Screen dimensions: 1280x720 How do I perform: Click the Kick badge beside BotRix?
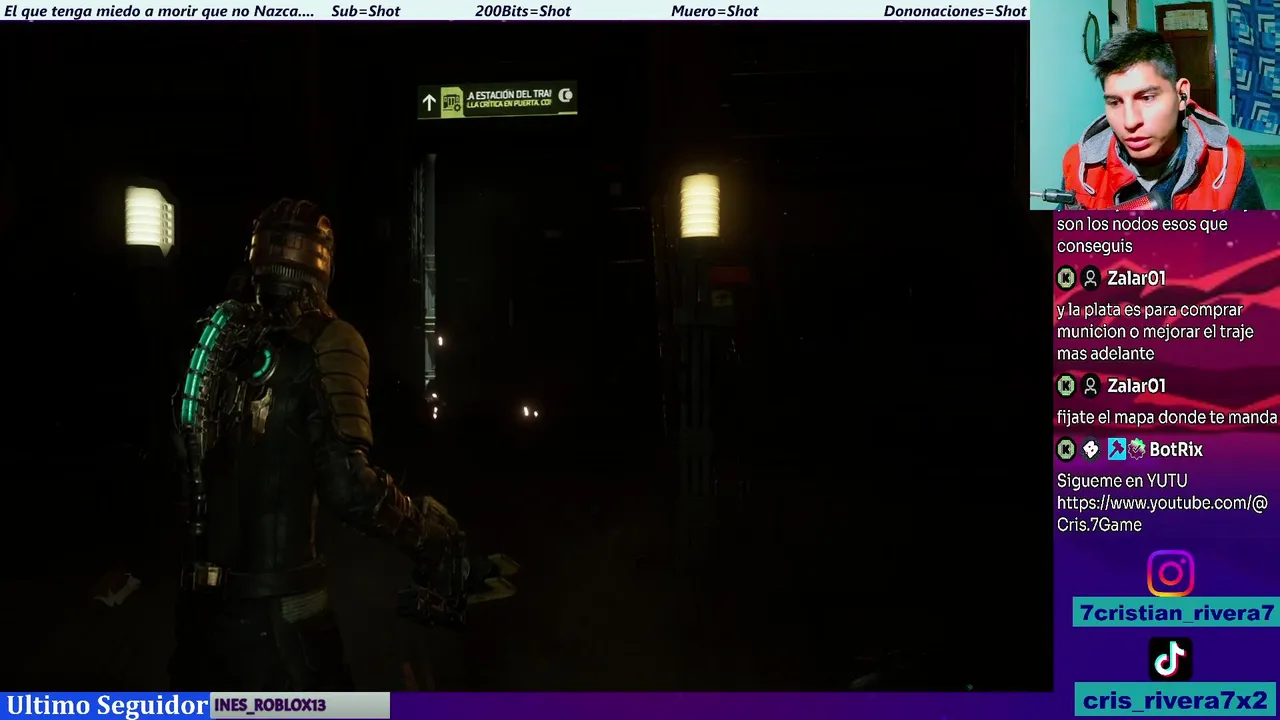click(1066, 450)
